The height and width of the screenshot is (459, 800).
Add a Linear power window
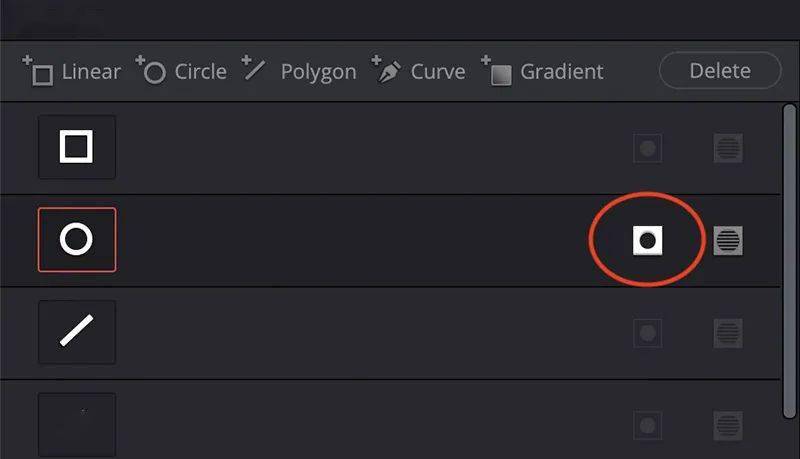[x=72, y=72]
